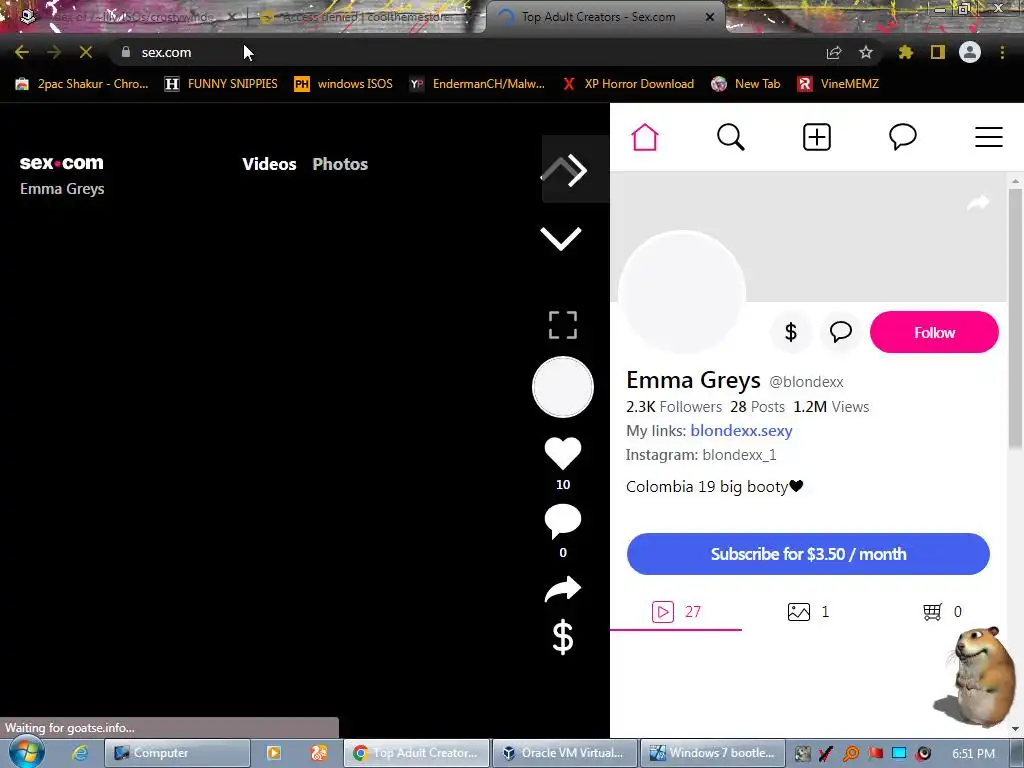
Task: Click the profile panel scrollbar thumb
Action: pyautogui.click(x=1015, y=319)
